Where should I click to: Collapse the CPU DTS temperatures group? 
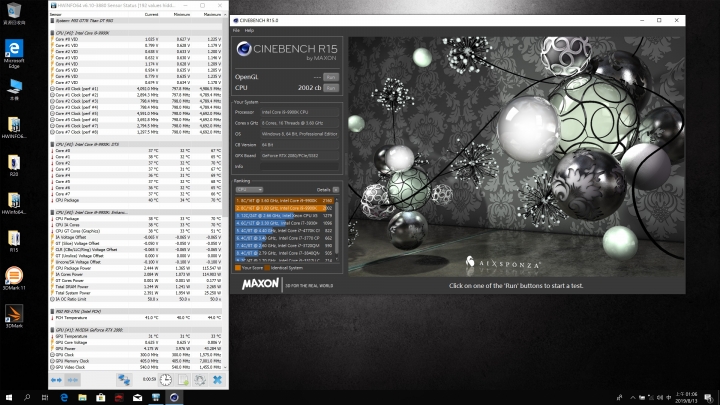[x=136, y=144]
